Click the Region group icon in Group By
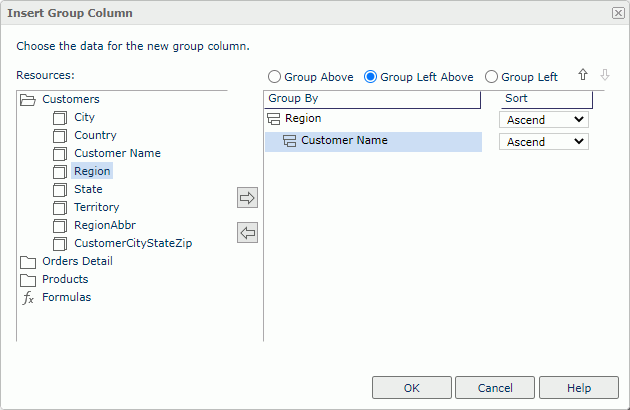 pos(274,119)
